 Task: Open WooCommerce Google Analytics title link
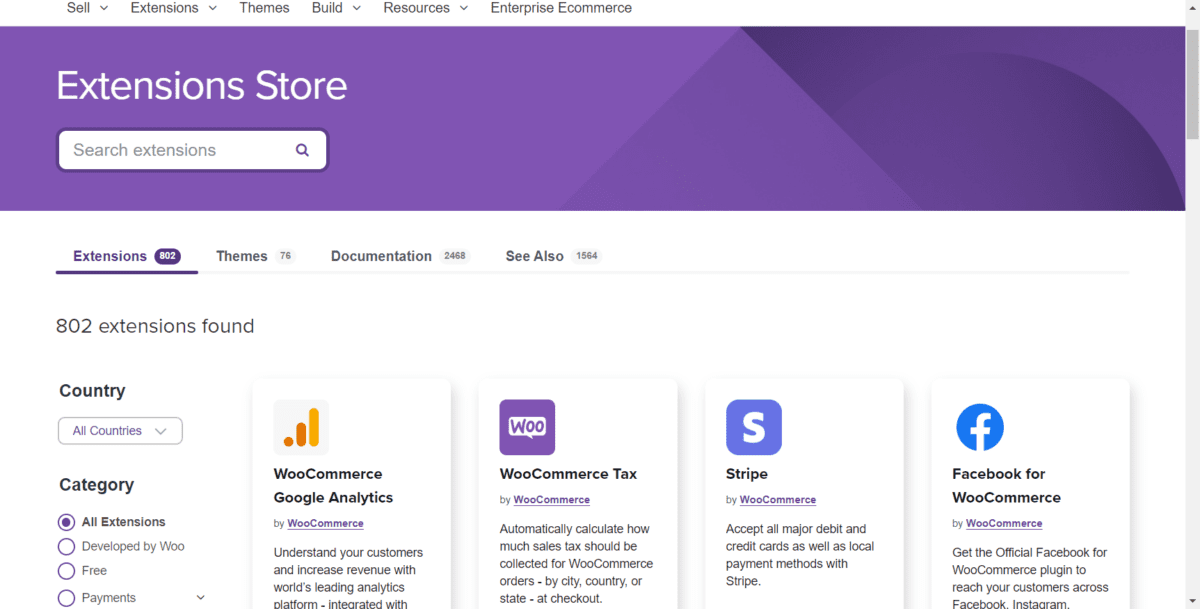[333, 486]
